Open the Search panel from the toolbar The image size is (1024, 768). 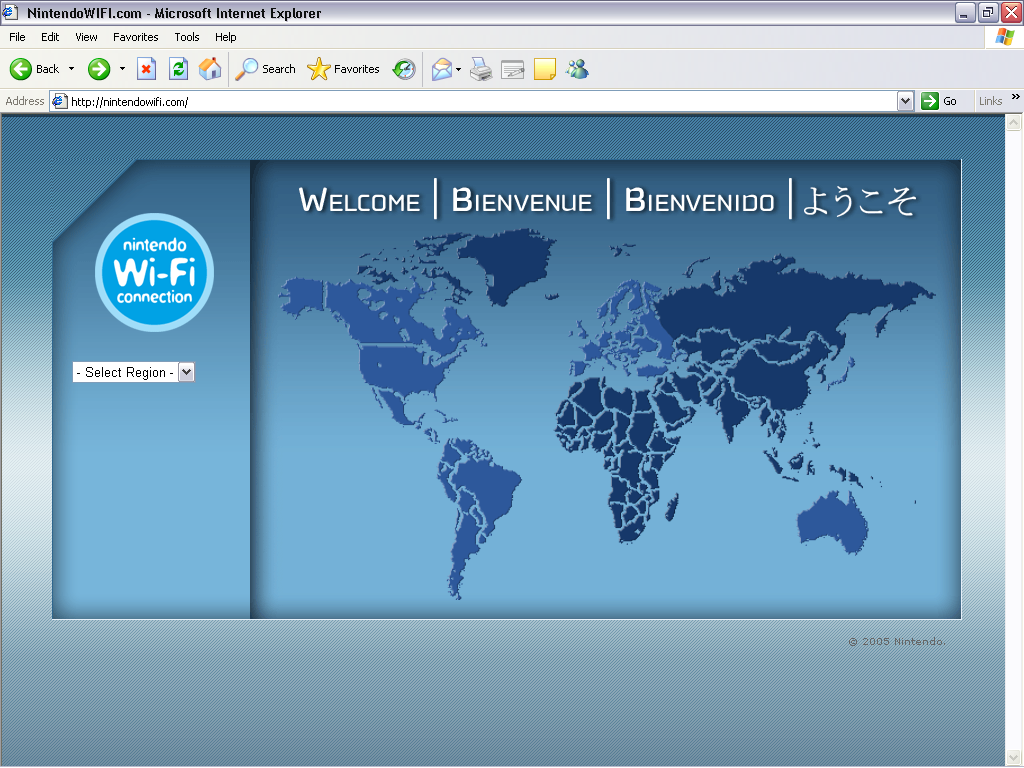(x=265, y=69)
